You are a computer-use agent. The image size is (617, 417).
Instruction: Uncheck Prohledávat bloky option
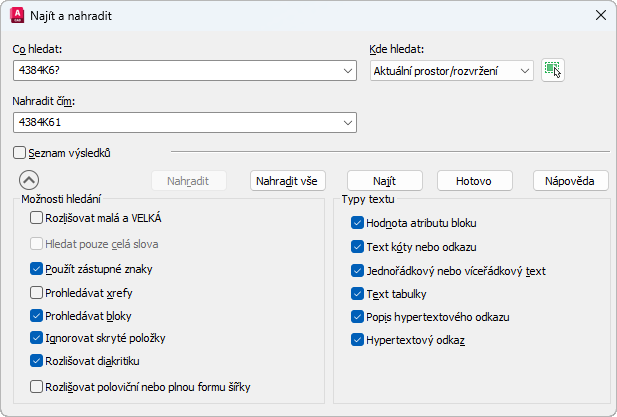click(37, 316)
